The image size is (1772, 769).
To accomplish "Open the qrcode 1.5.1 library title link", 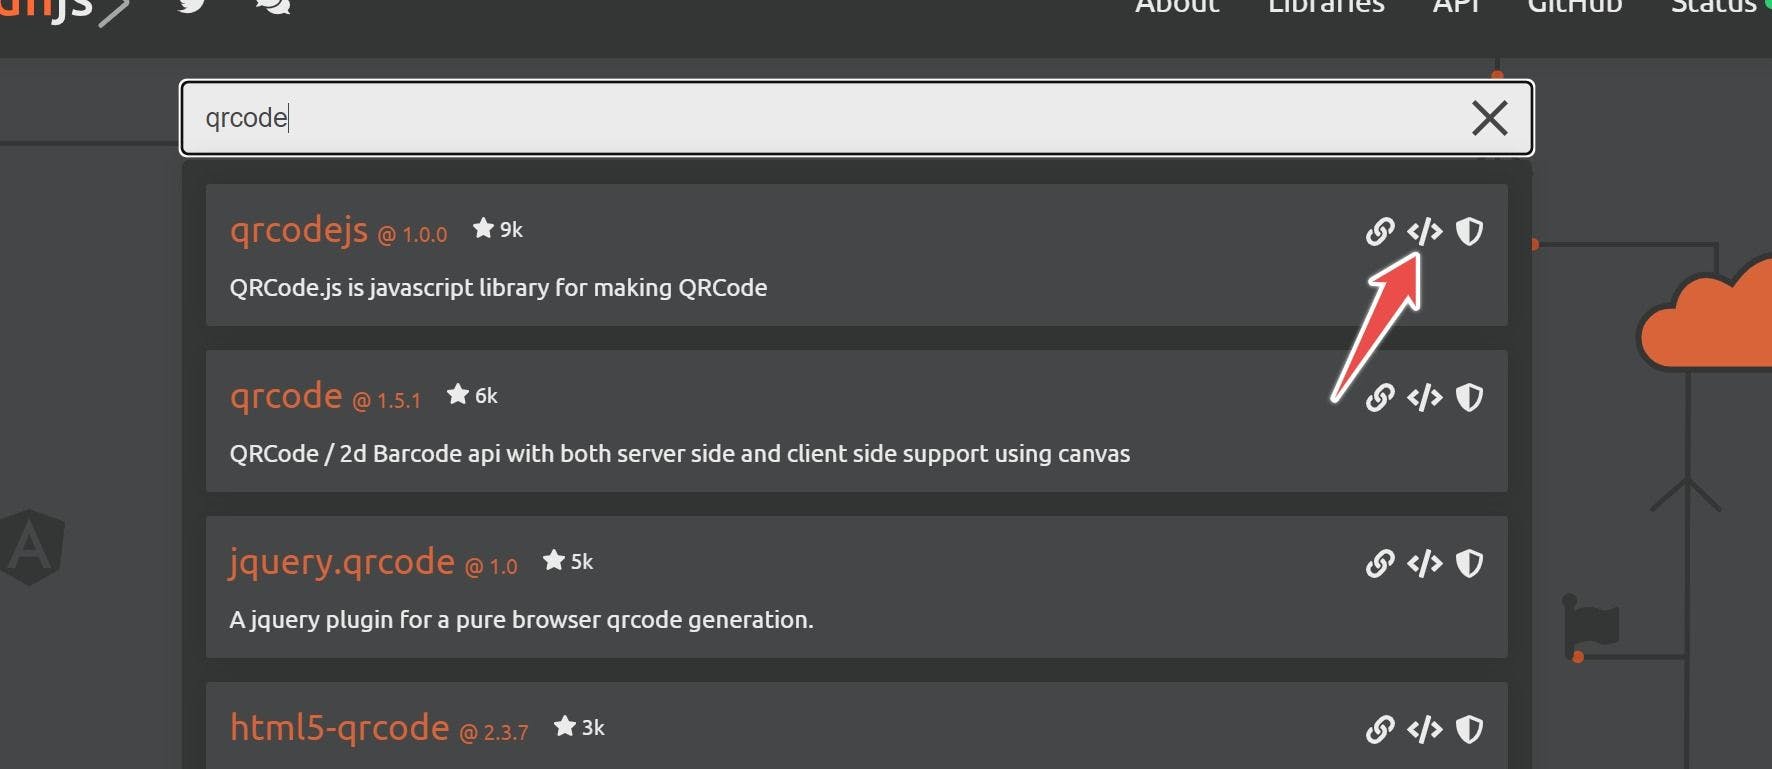I will (286, 397).
